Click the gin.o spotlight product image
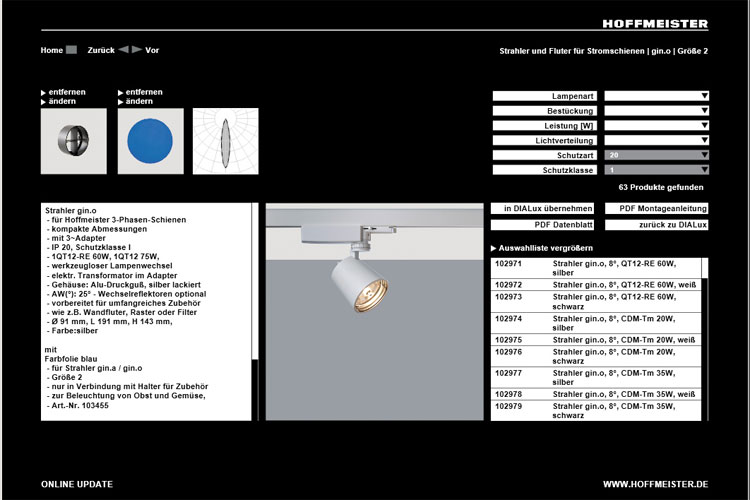The height and width of the screenshot is (500, 750). pyautogui.click(x=375, y=312)
